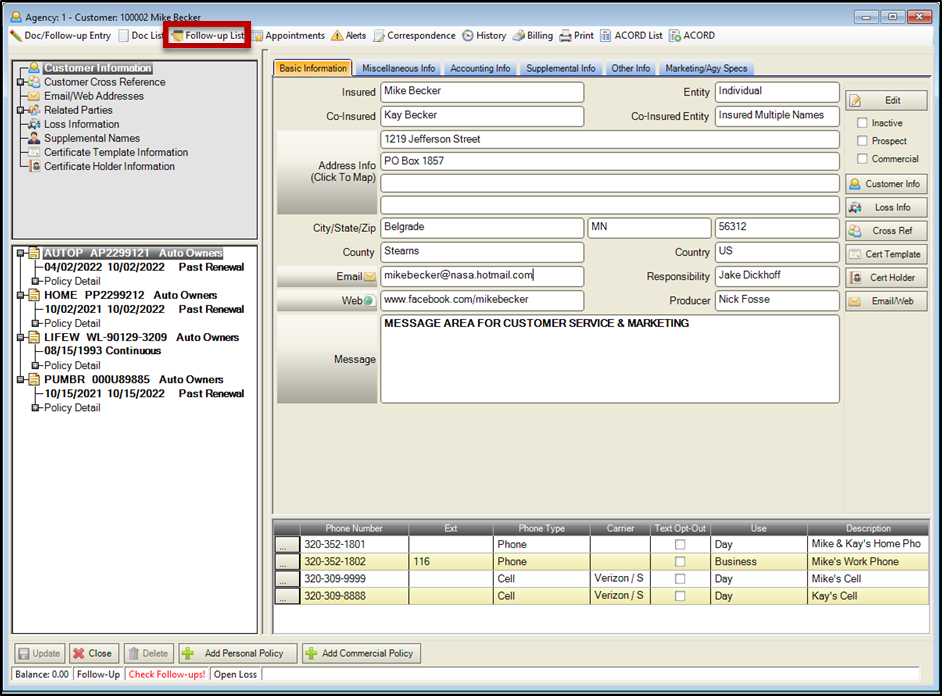Click Check Follow-ups! status entry
942x696 pixels.
click(x=167, y=674)
